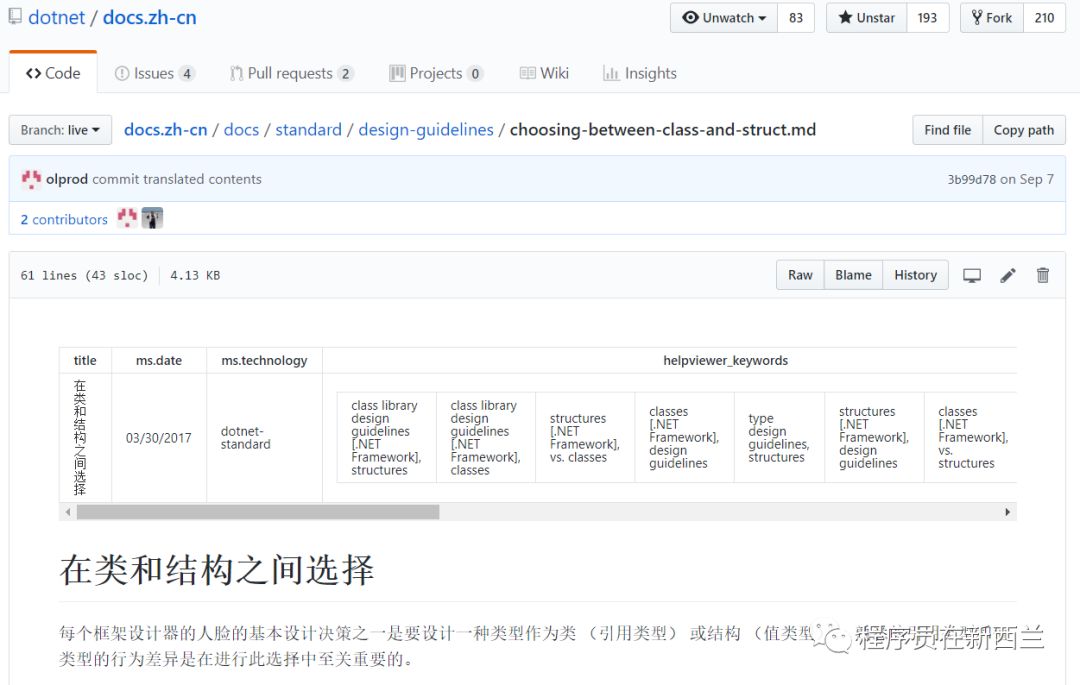
Task: Select the 'type design guidelines, structures' cell
Action: coord(779,438)
